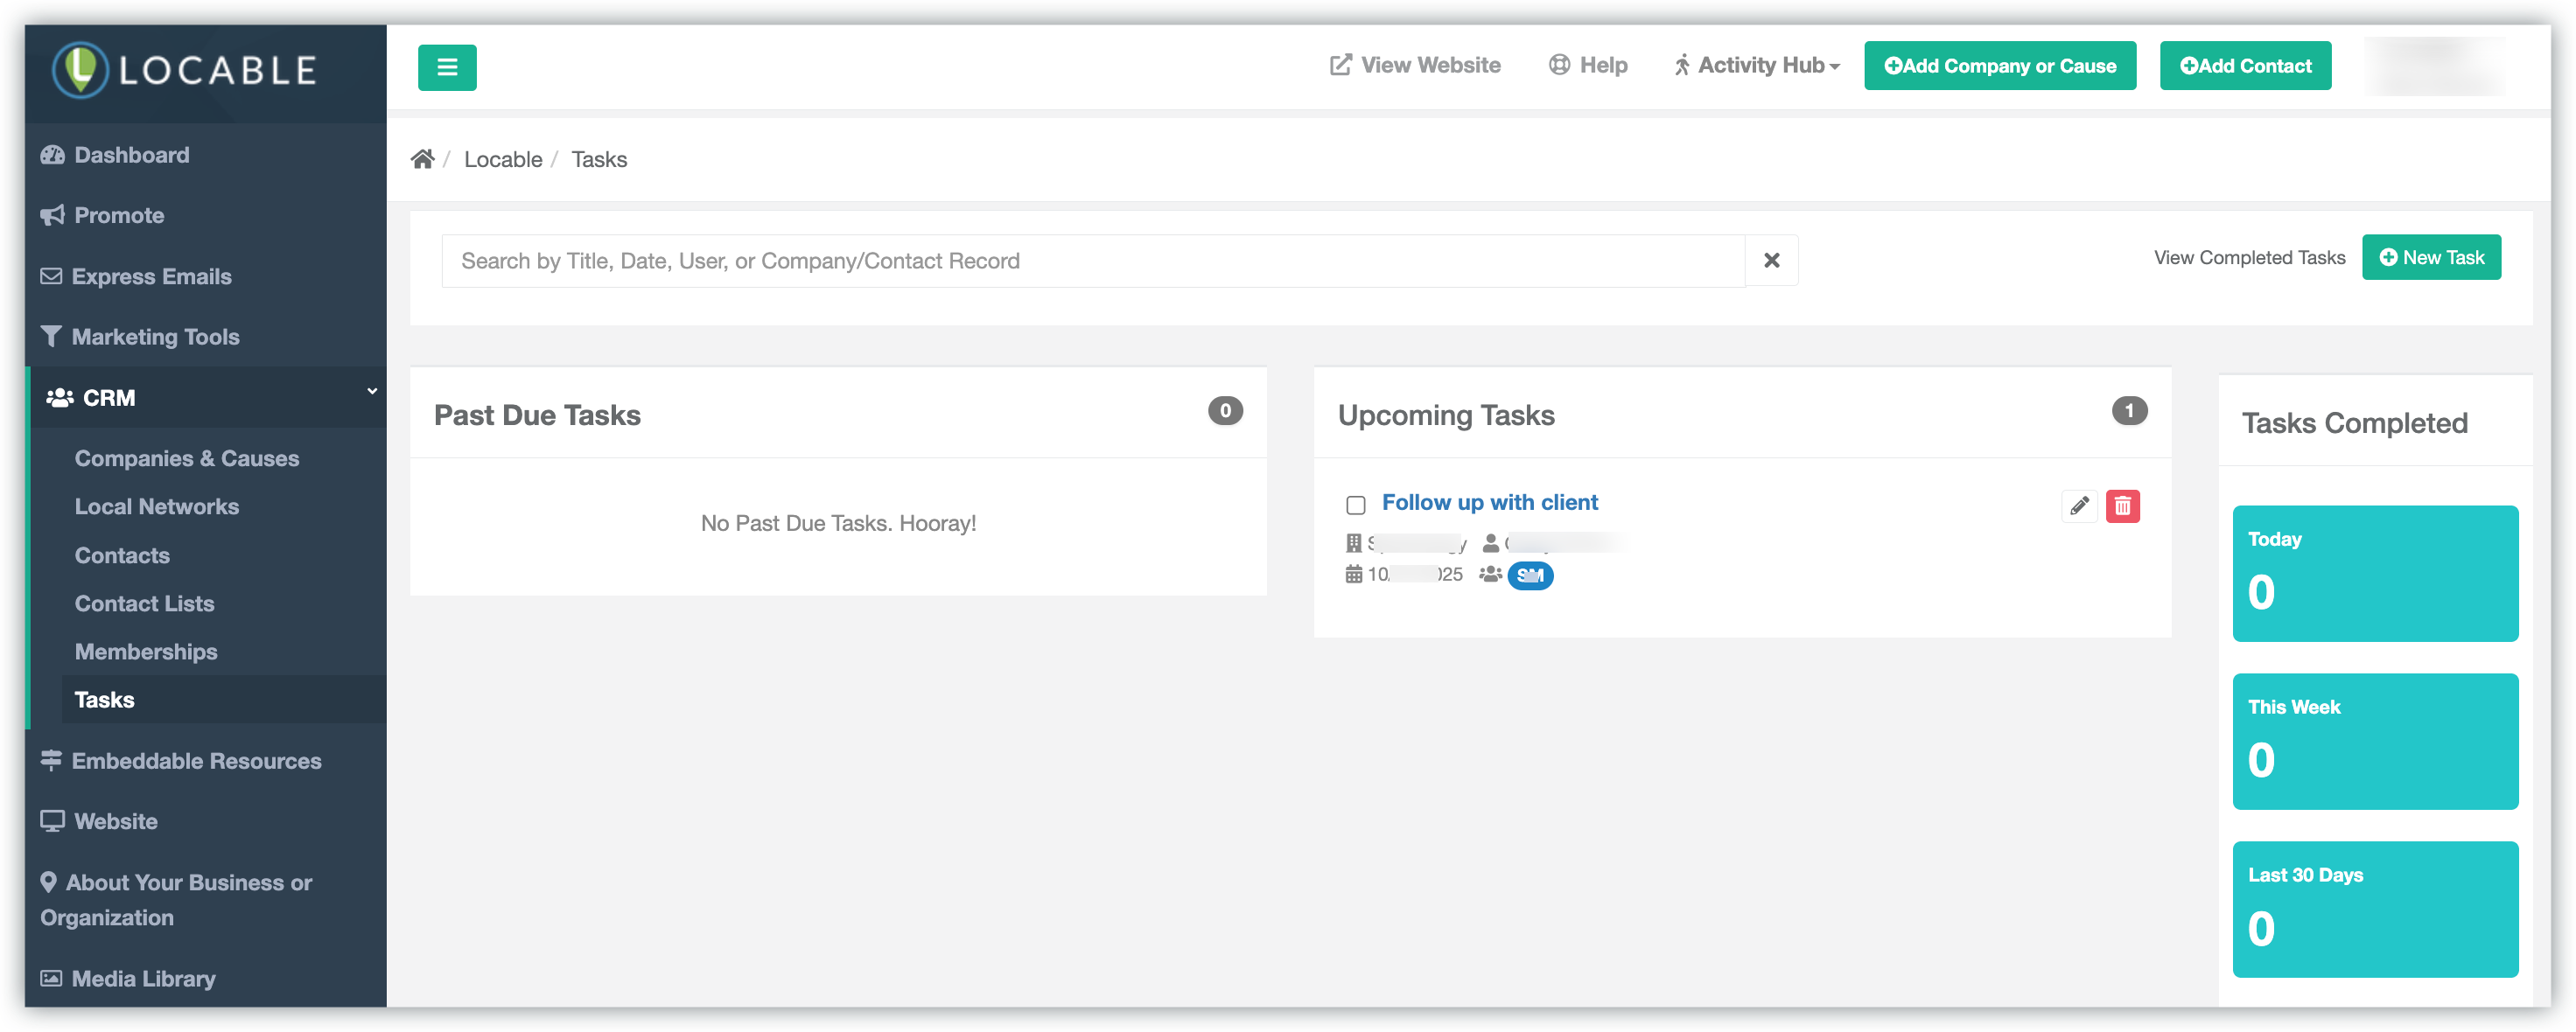
Task: Clear search with the X button
Action: tap(1771, 261)
